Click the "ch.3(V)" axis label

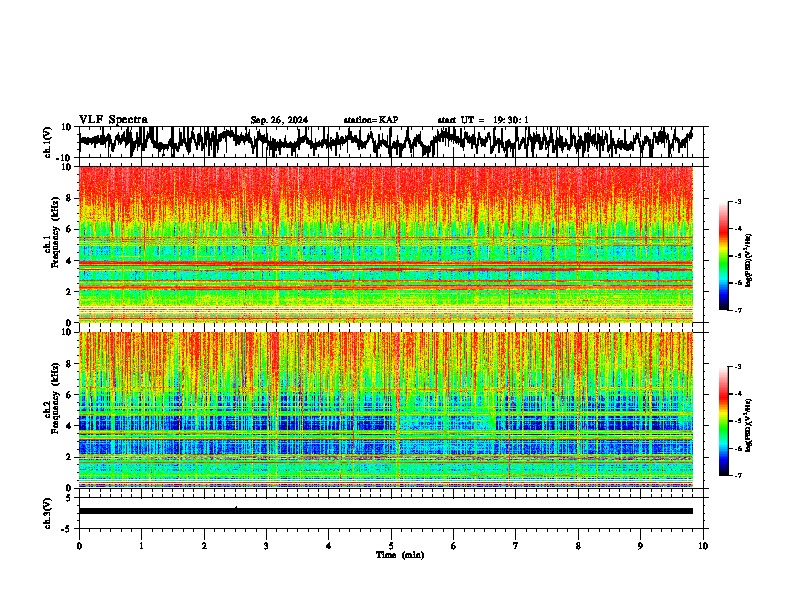[49, 513]
